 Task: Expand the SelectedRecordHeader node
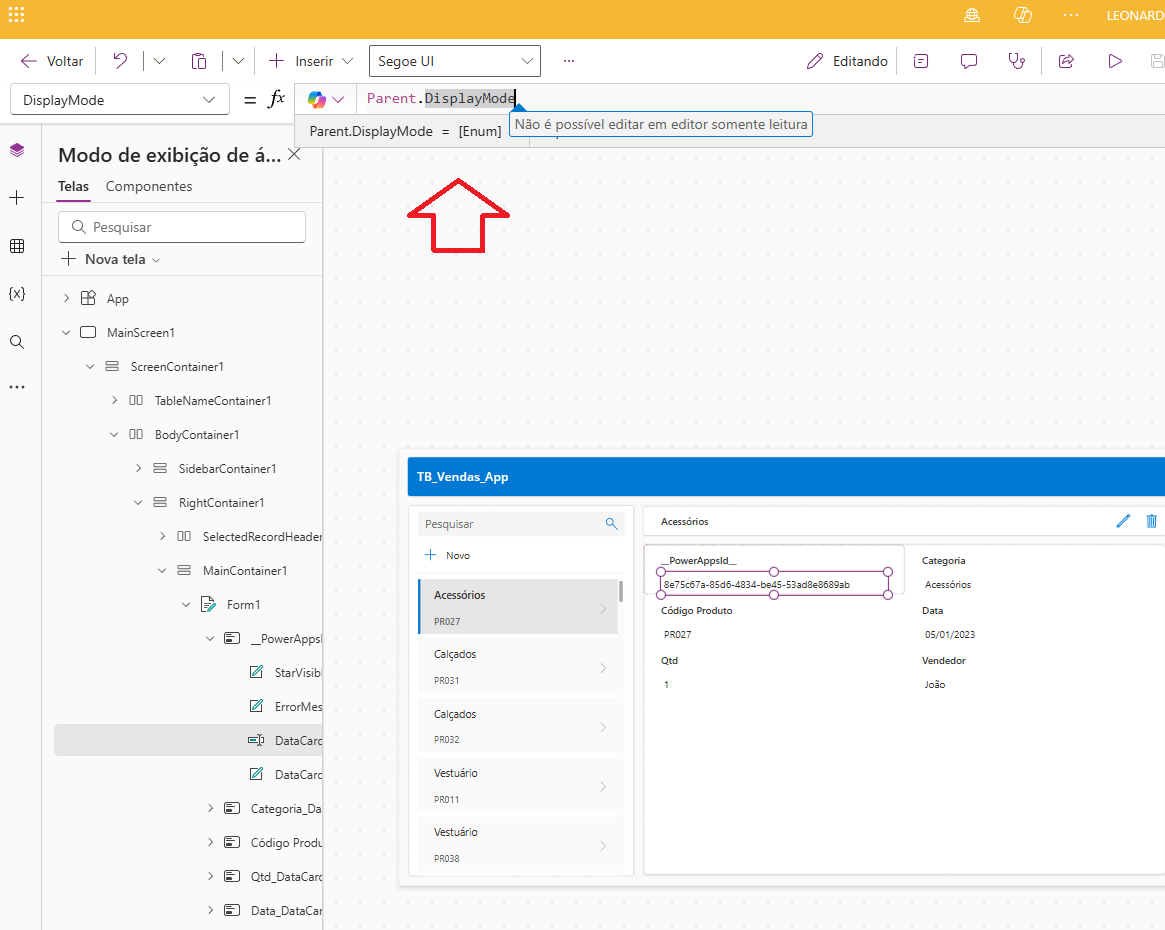point(162,536)
